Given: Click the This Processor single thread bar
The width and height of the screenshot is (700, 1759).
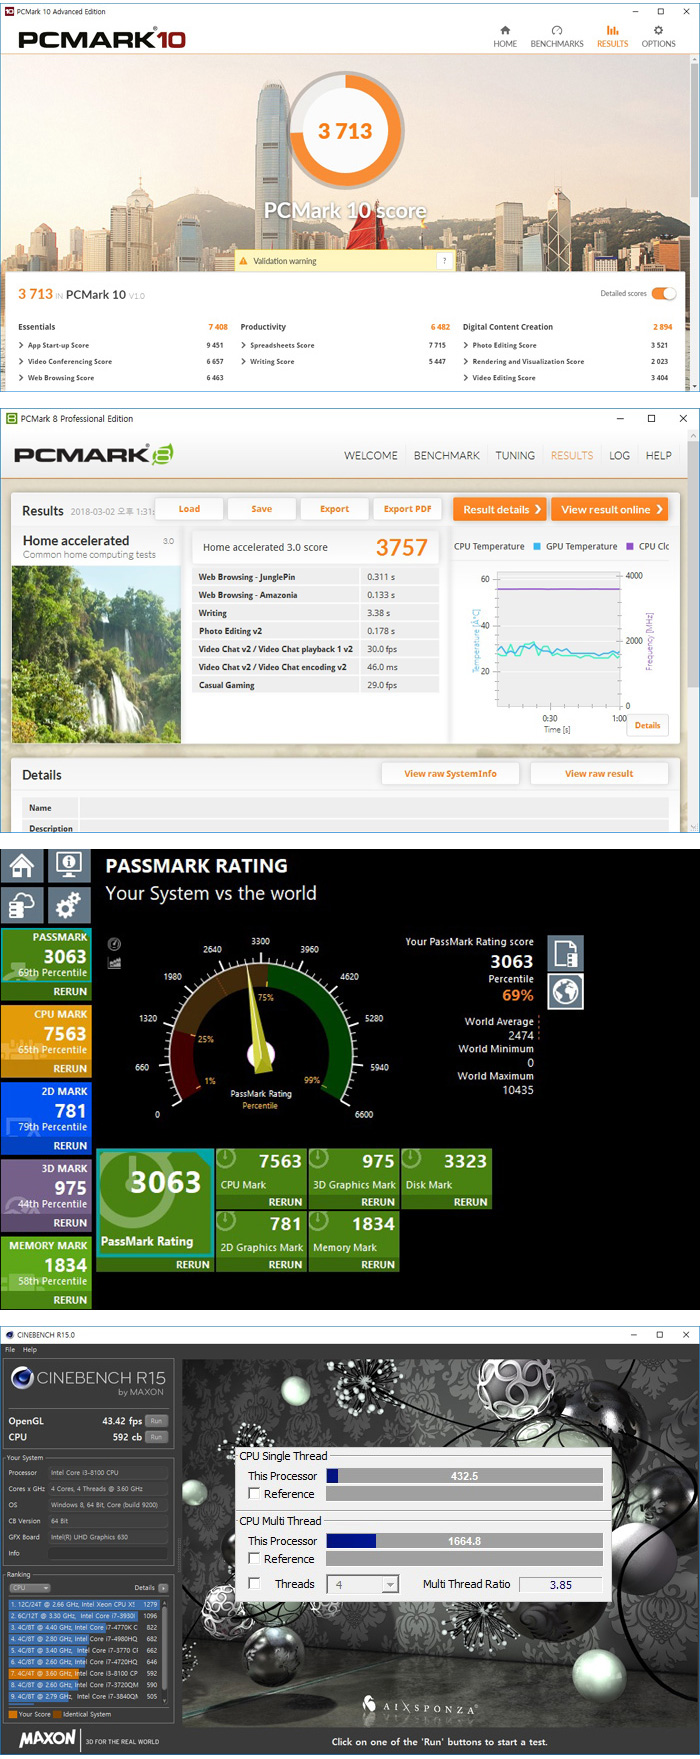Looking at the screenshot, I should click(x=465, y=1476).
